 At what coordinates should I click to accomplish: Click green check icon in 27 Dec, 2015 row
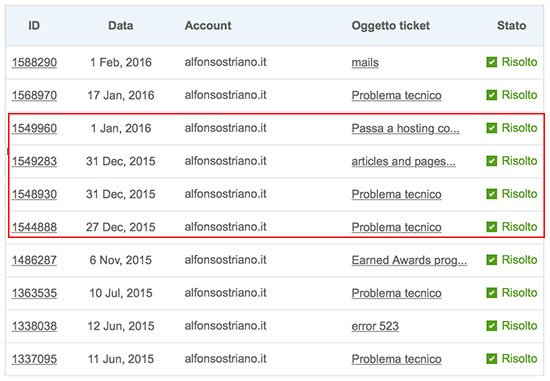click(491, 227)
